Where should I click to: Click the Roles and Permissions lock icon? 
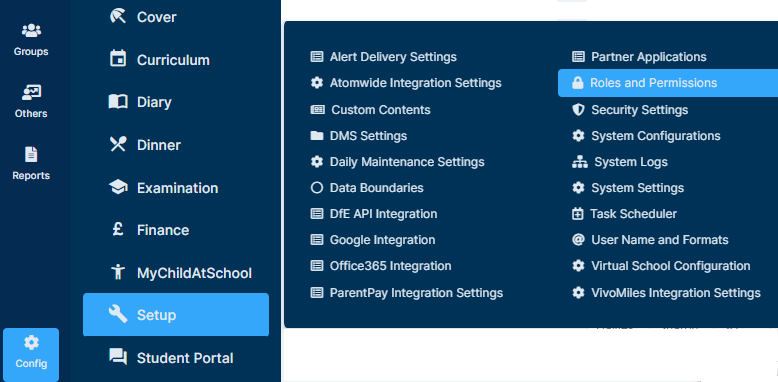[x=577, y=83]
